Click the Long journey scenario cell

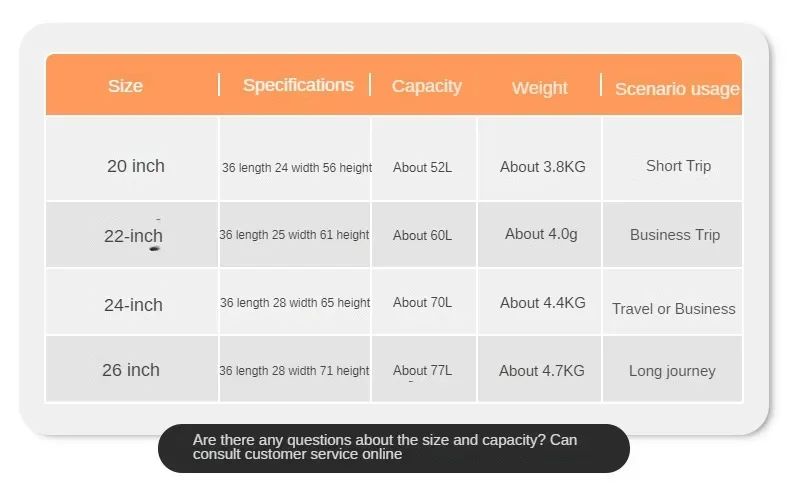pos(672,371)
